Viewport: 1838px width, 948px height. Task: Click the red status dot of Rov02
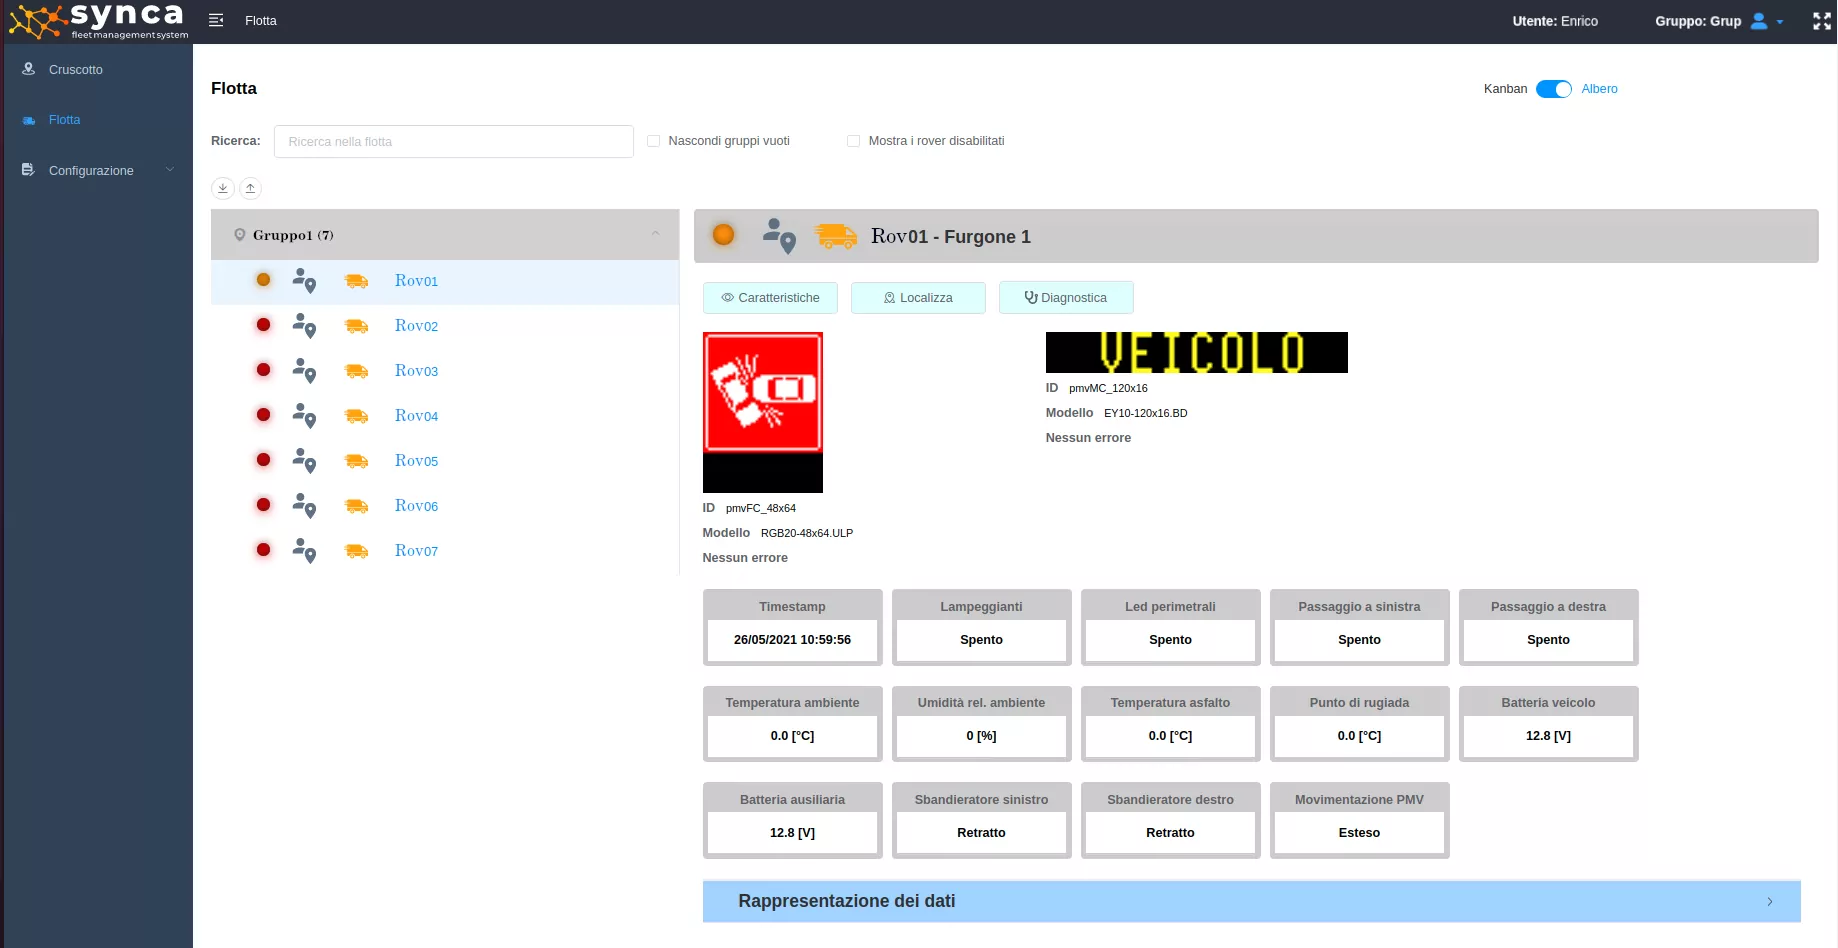[x=263, y=325]
